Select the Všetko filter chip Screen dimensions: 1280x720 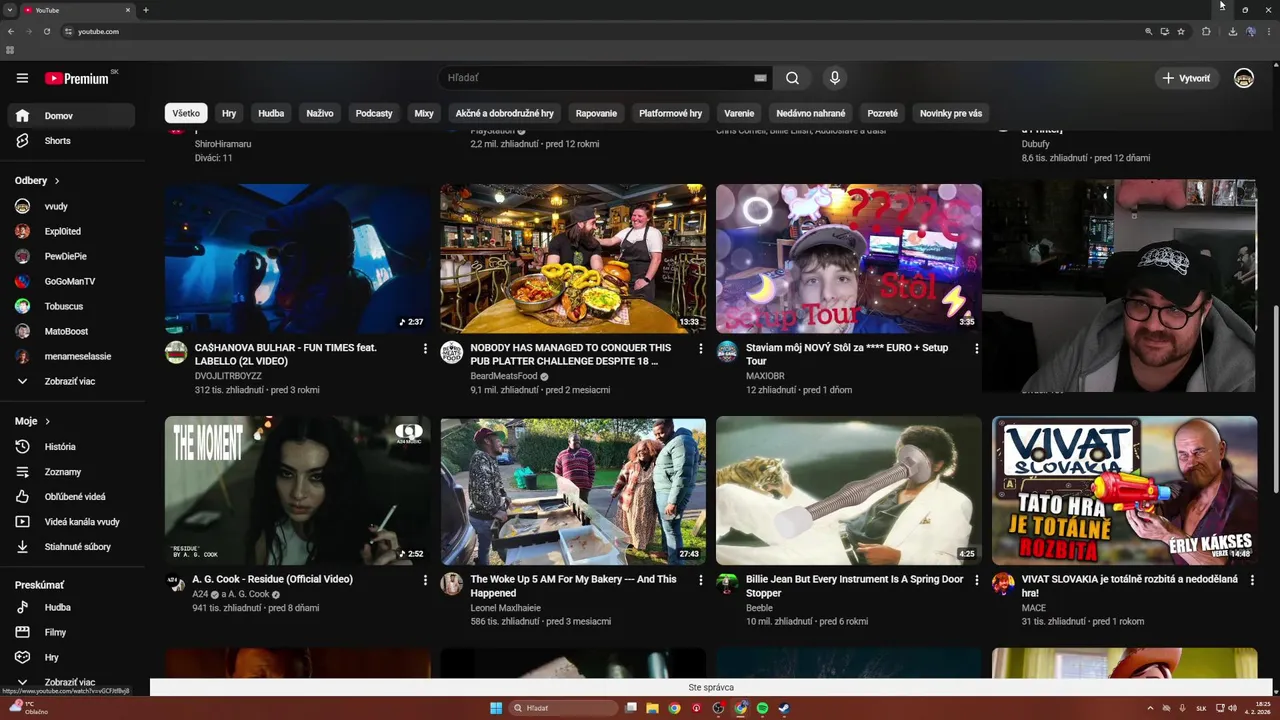click(x=186, y=114)
